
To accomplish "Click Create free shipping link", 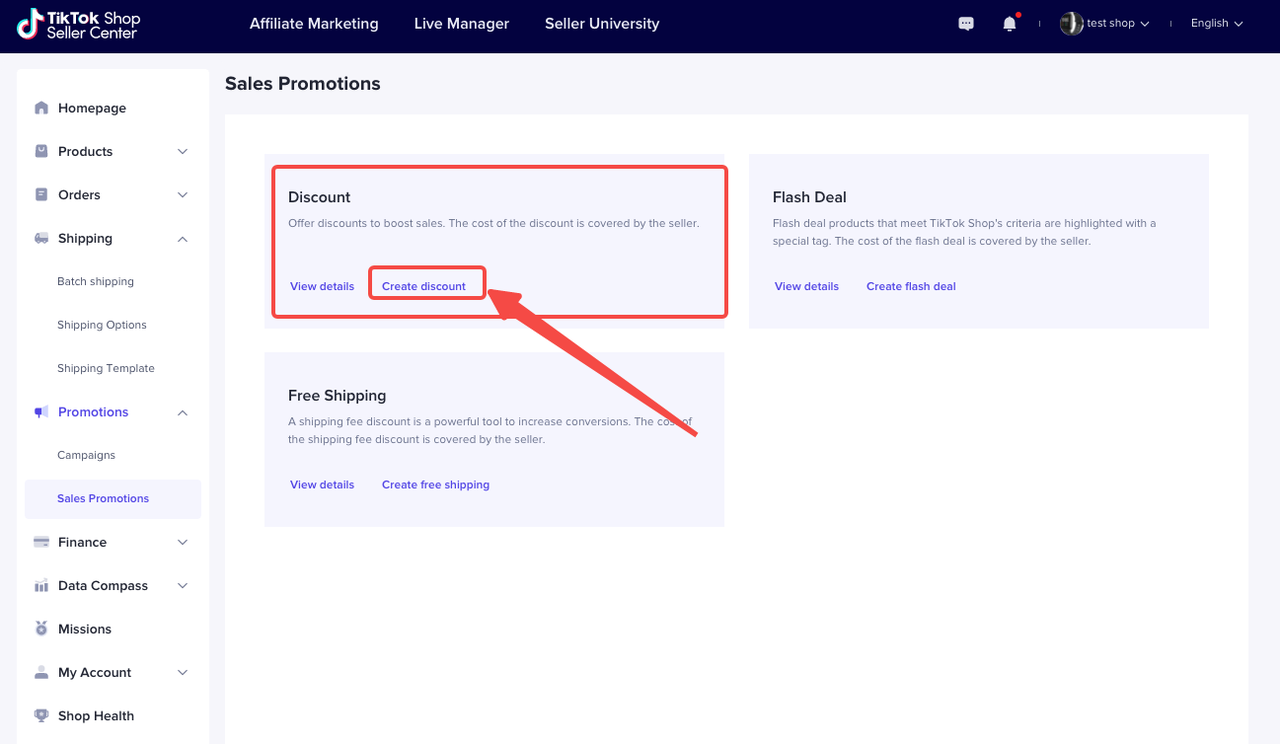I will tap(436, 485).
